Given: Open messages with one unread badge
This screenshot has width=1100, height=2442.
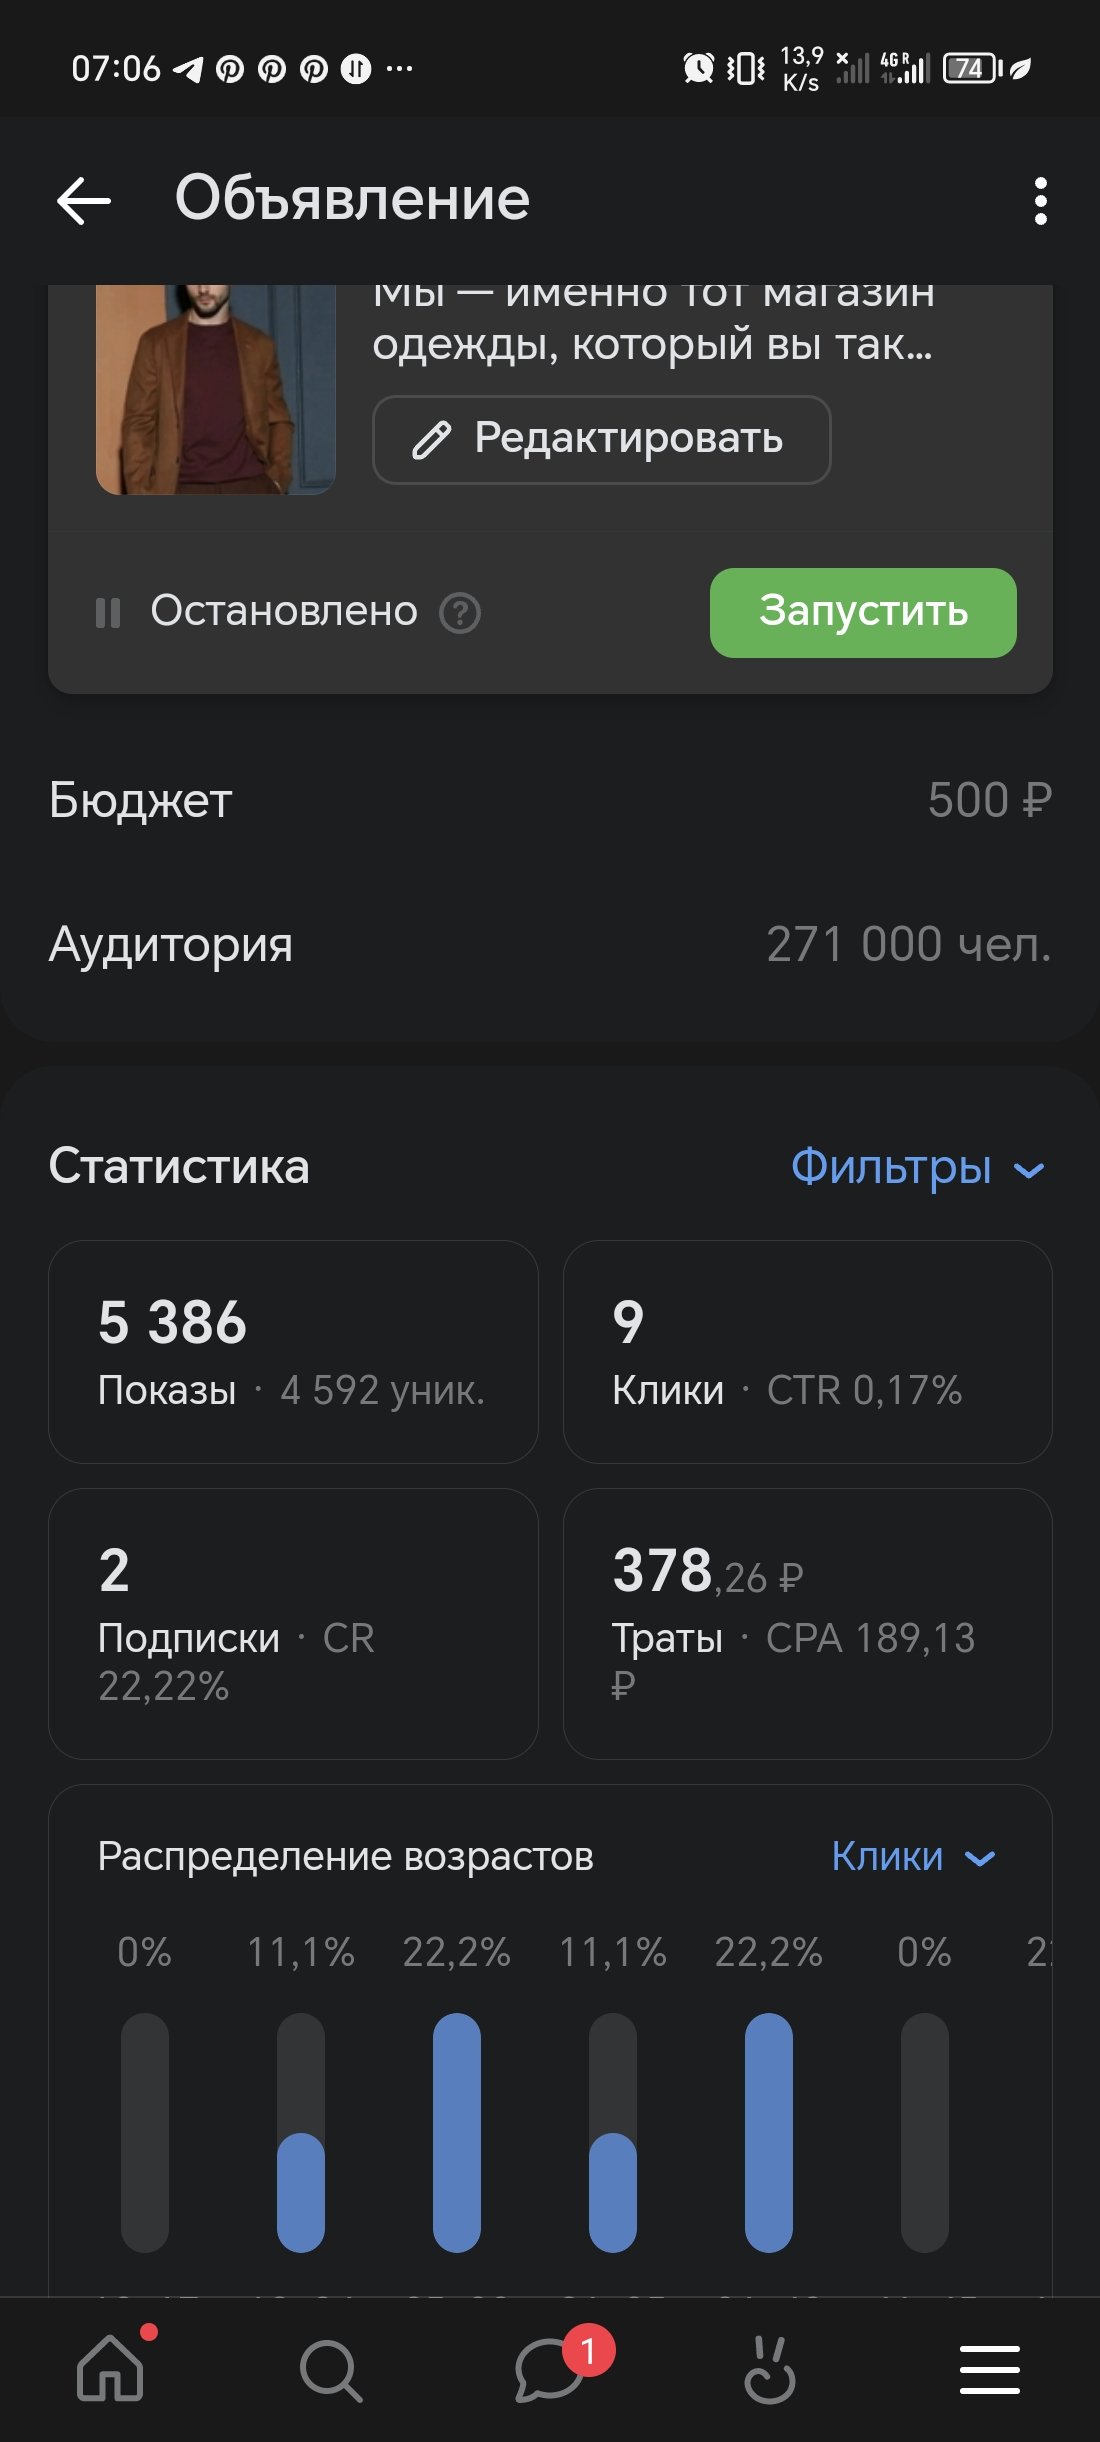Looking at the screenshot, I should pos(550,2370).
